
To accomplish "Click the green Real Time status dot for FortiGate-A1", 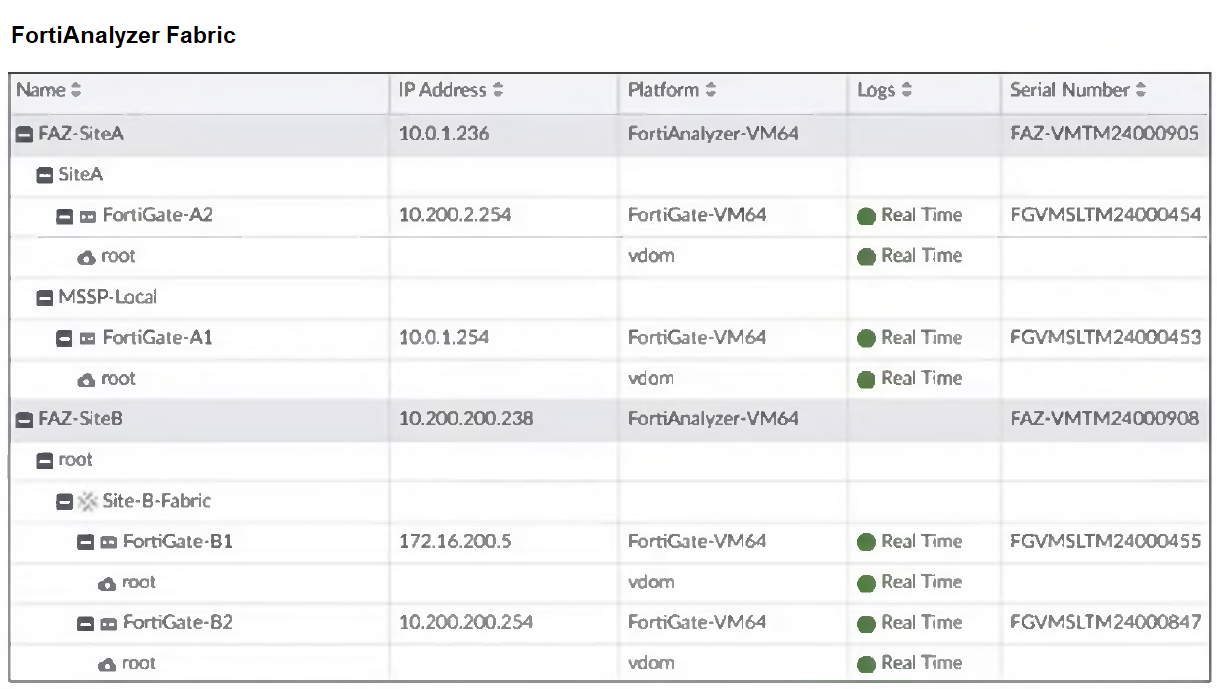I will coord(866,338).
